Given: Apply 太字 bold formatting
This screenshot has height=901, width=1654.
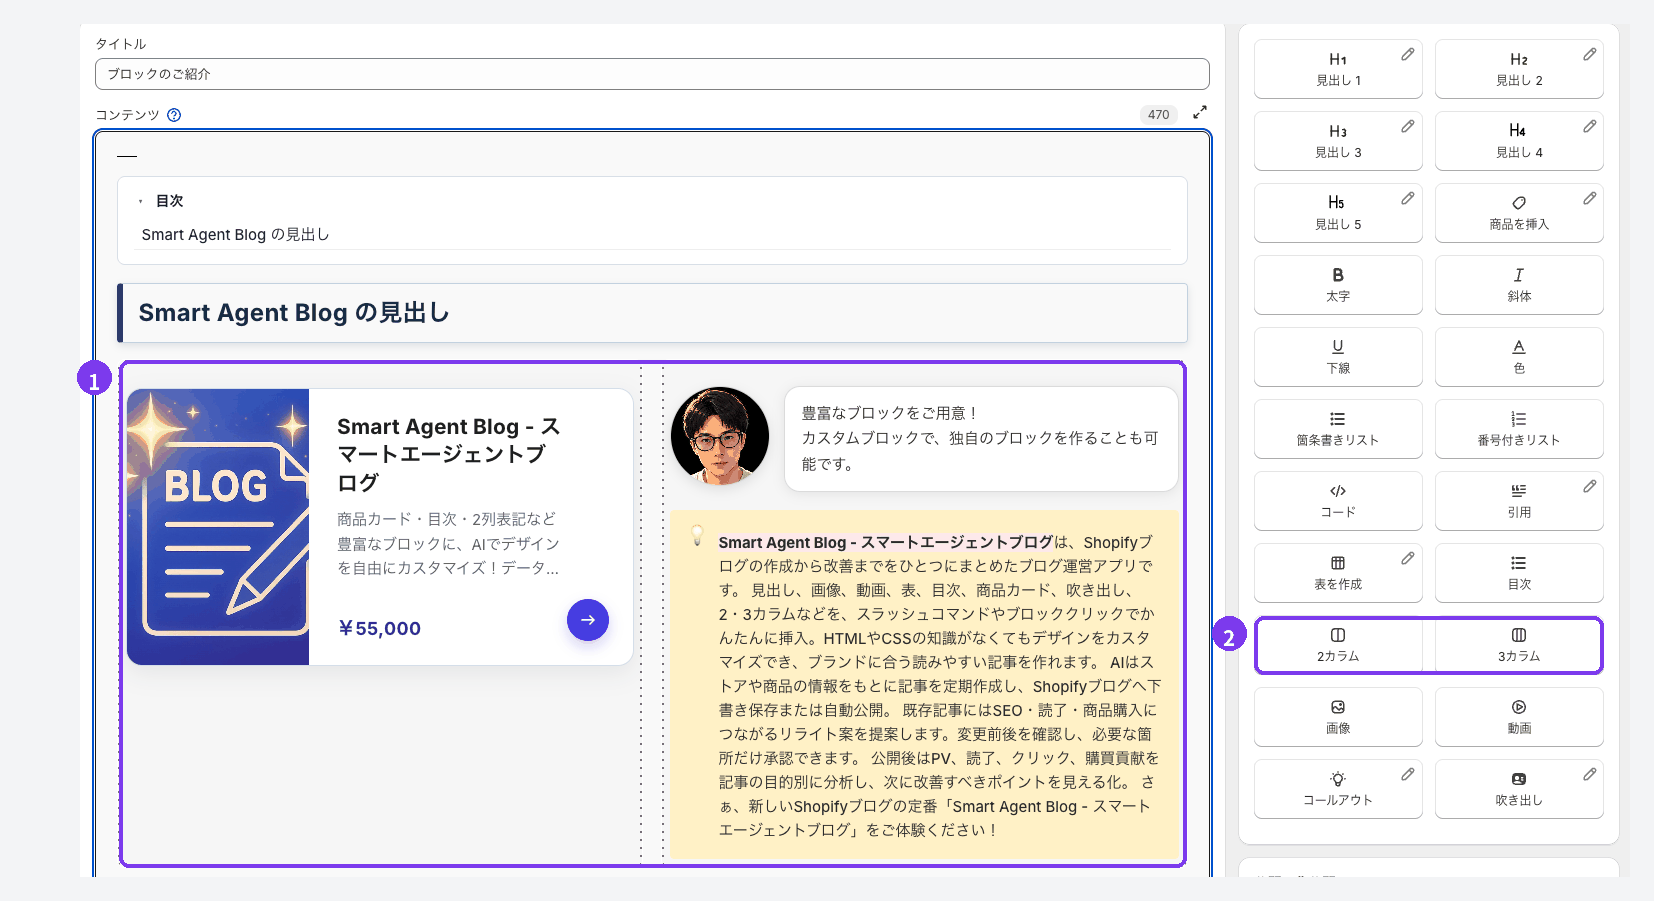Looking at the screenshot, I should point(1338,285).
